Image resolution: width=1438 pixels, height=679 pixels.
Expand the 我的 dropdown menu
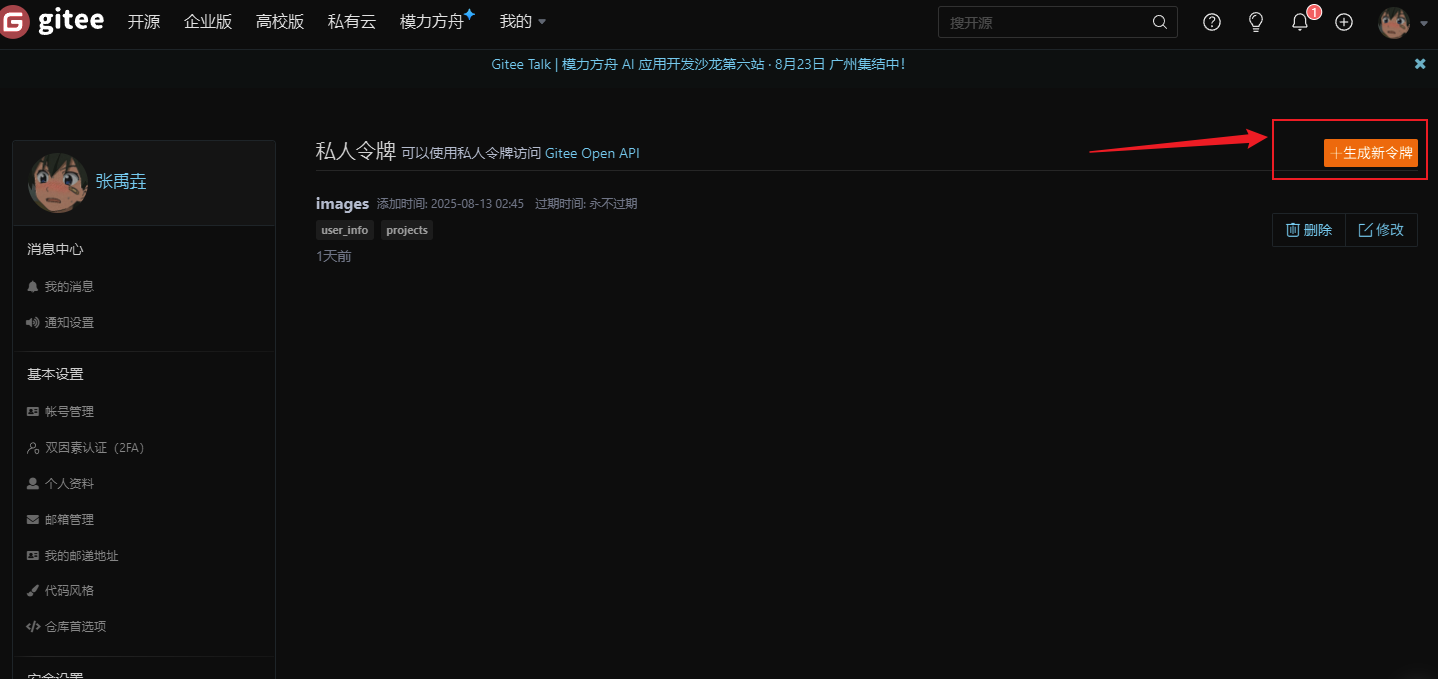click(x=523, y=22)
